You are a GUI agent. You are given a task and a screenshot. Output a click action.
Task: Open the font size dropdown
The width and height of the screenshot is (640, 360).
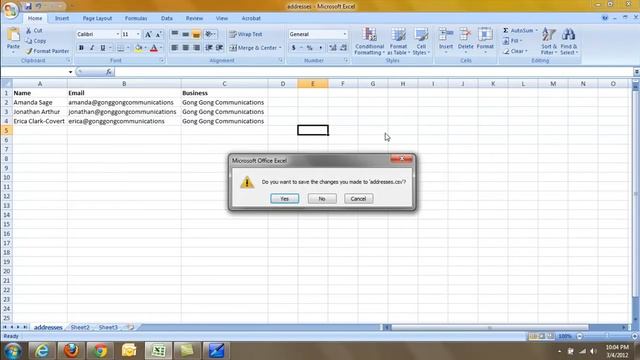138,34
